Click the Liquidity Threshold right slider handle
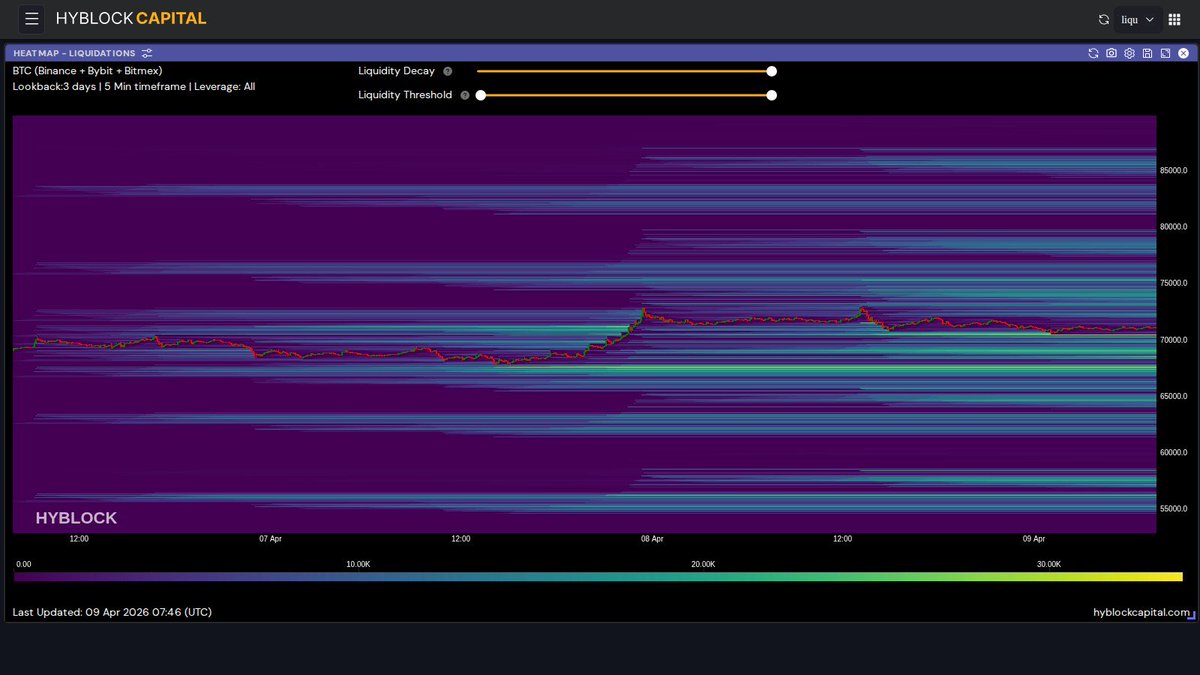Screen dimensions: 1200x675 771,95
